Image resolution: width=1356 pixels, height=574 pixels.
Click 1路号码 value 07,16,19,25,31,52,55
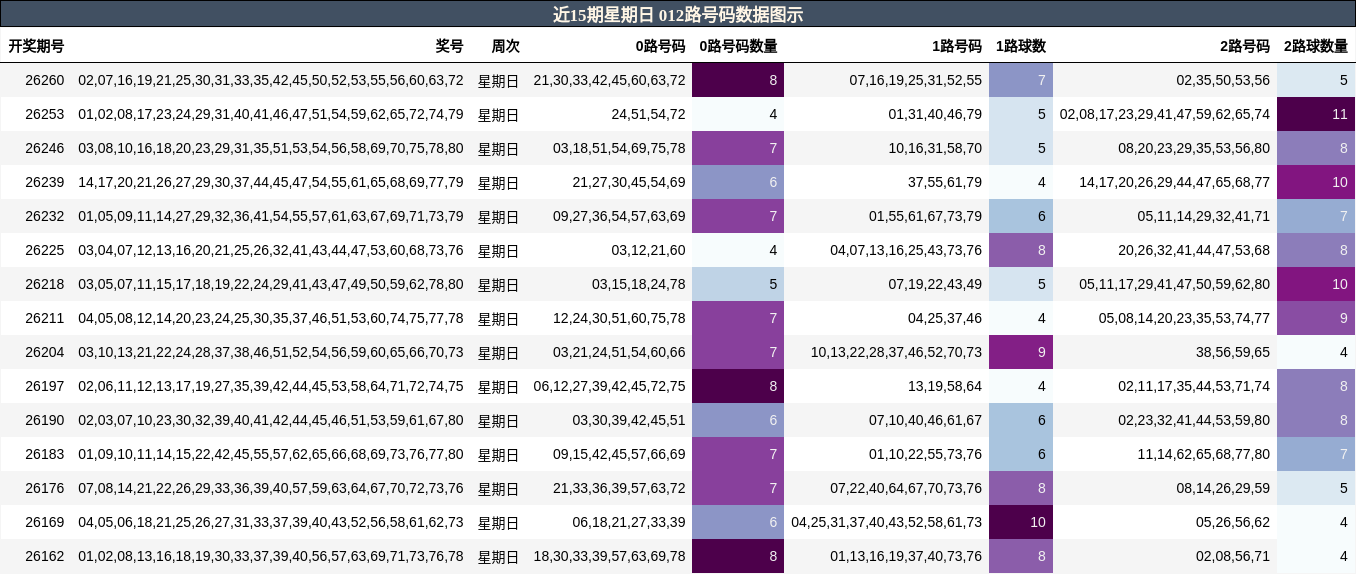[916, 80]
